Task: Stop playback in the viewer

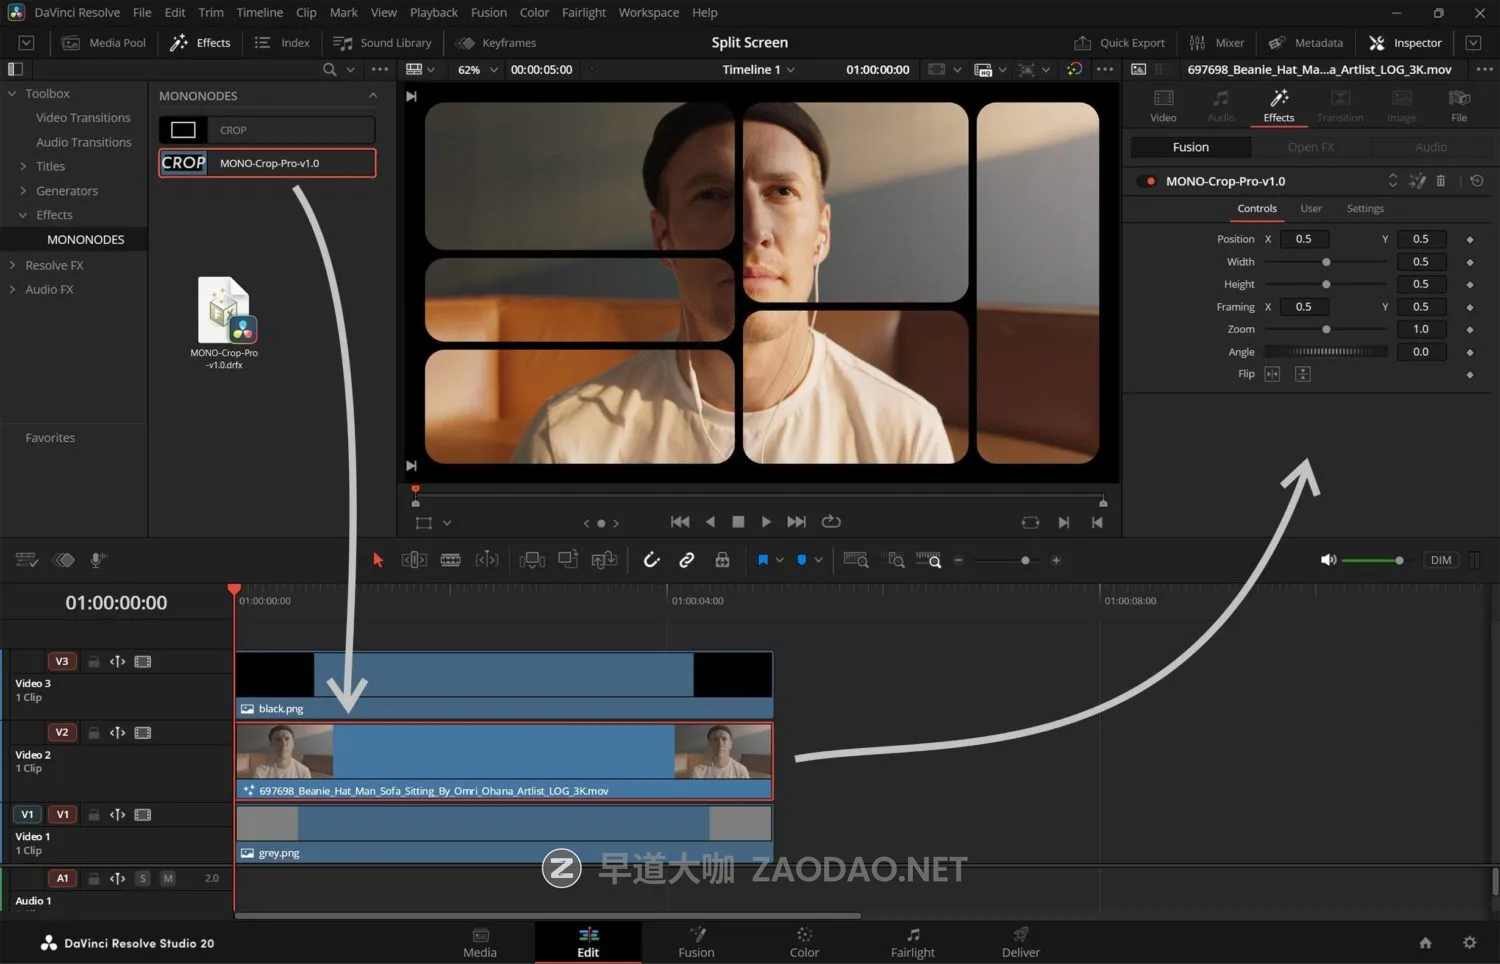Action: pos(738,522)
